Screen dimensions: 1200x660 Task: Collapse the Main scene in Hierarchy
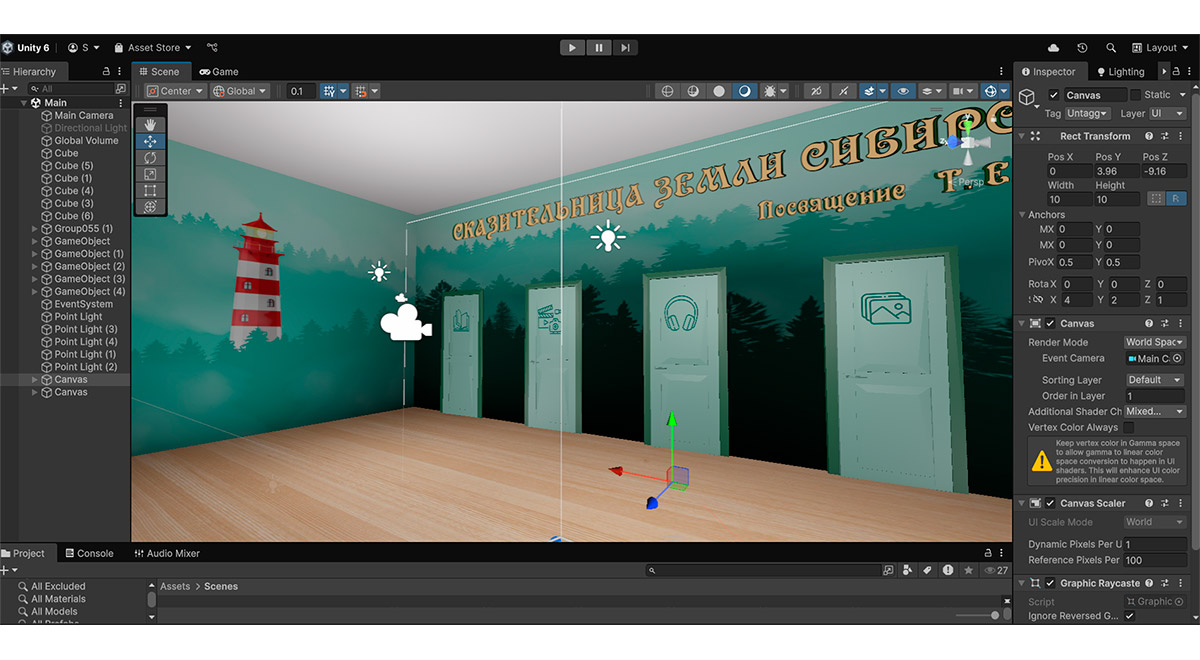pyautogui.click(x=24, y=103)
